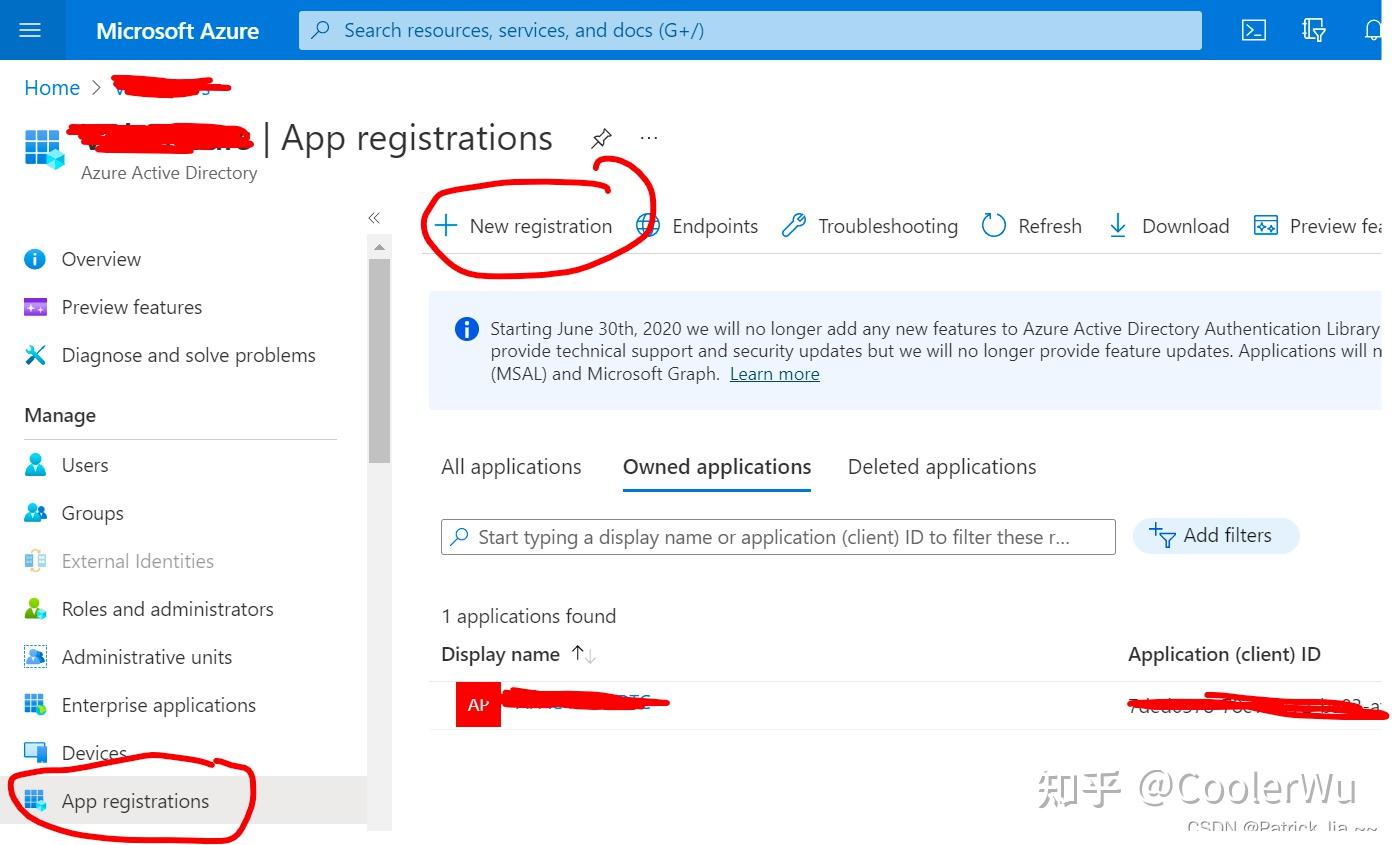Click the Users sidebar icon
This screenshot has height=845, width=1392.
coord(35,465)
